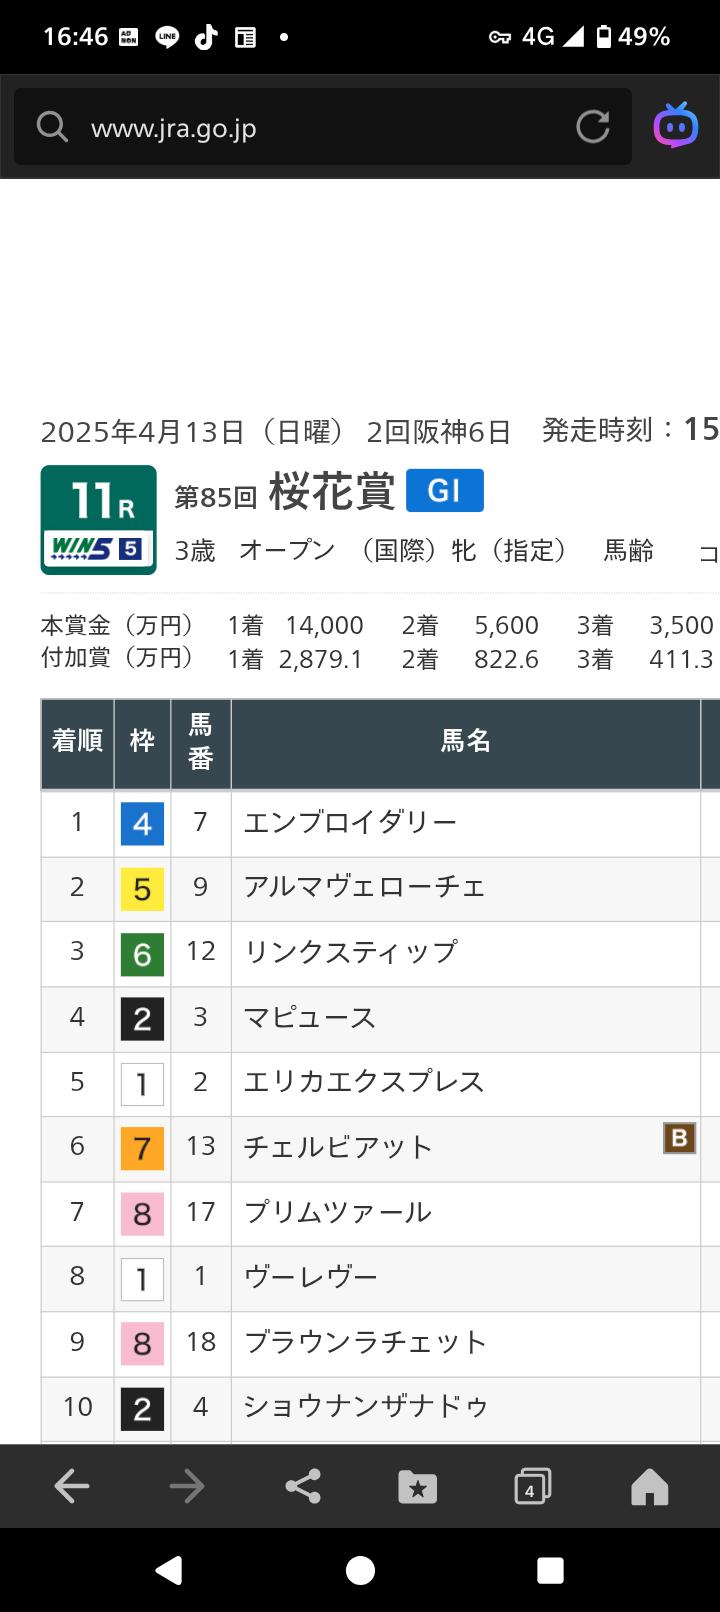Image resolution: width=720 pixels, height=1612 pixels.
Task: Tap the green frame 6 swatch
Action: [142, 954]
